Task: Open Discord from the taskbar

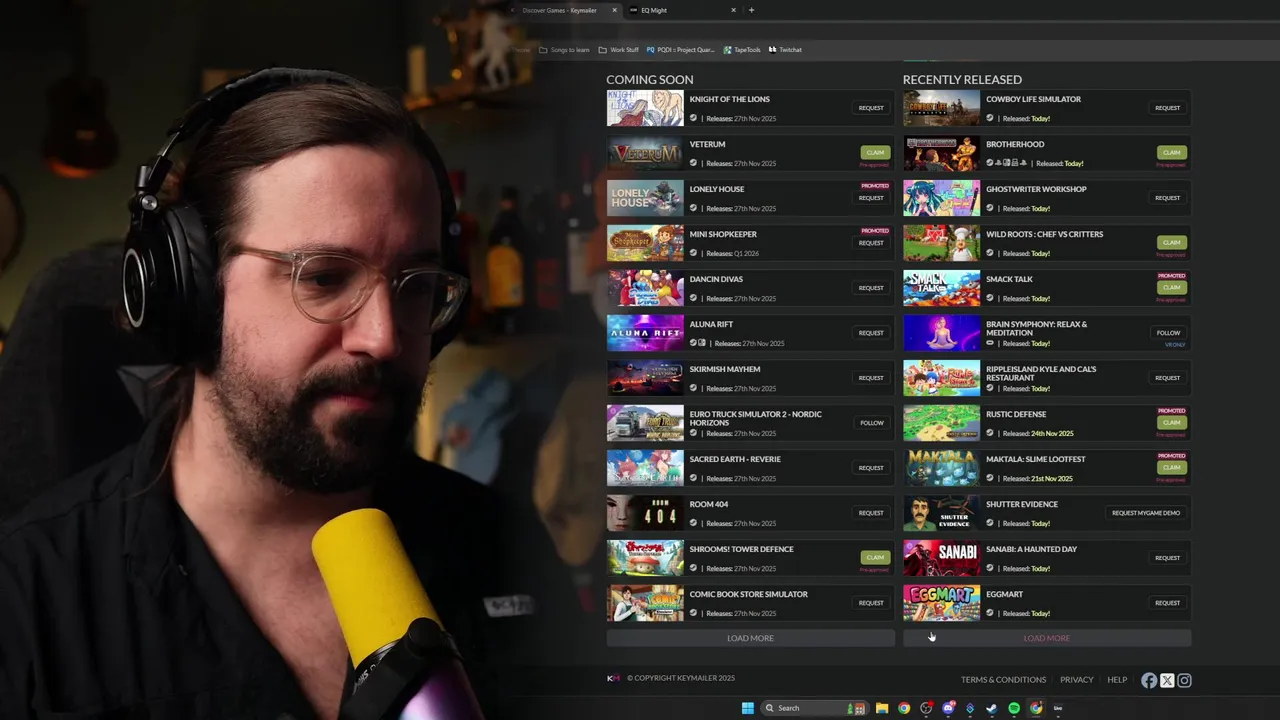Action: click(x=948, y=708)
